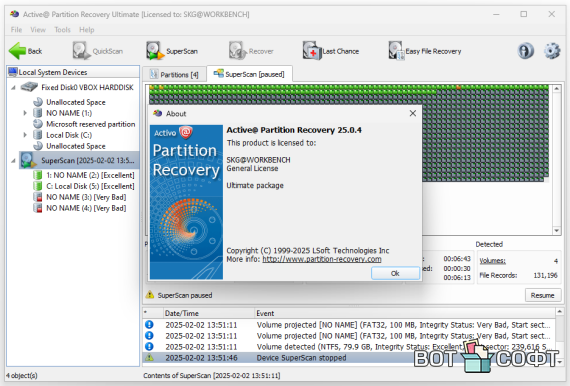The image size is (570, 386).
Task: Select the Device SuperScan stopped log row
Action: pyautogui.click(x=349, y=358)
